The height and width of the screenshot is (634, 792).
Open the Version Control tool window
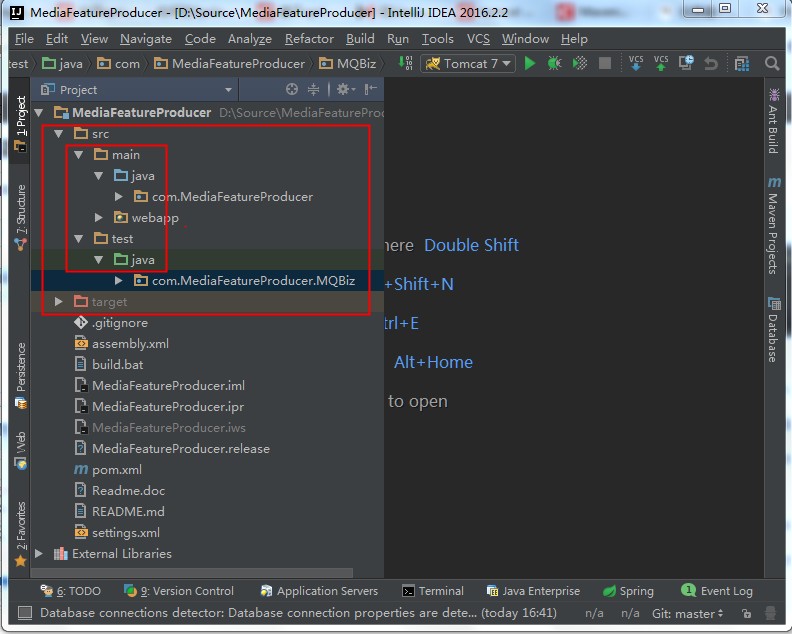[179, 591]
